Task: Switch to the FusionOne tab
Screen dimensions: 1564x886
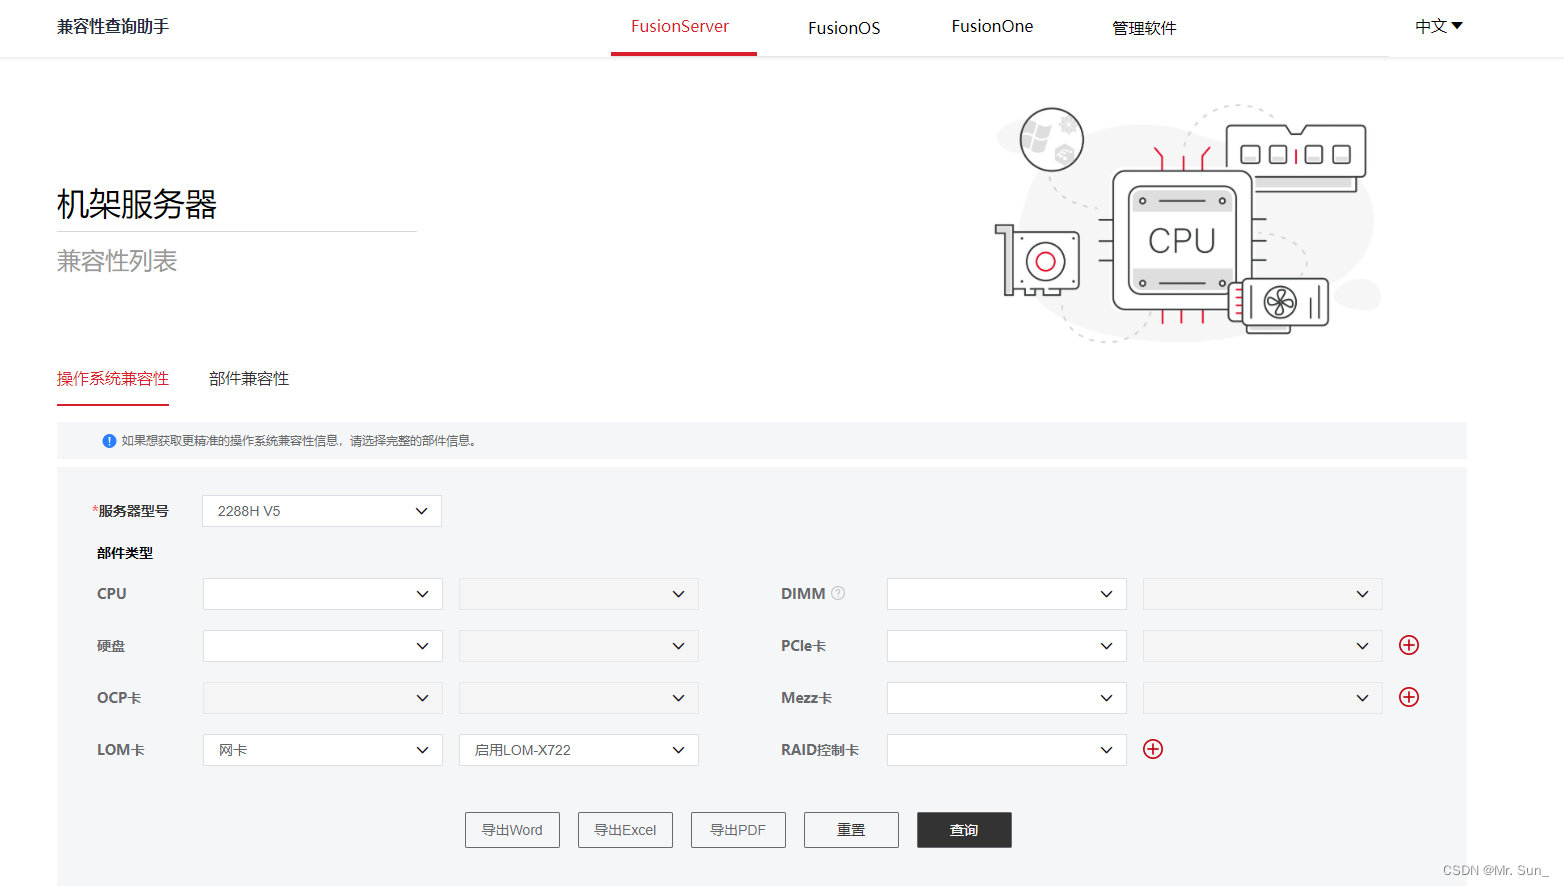Action: click(992, 27)
